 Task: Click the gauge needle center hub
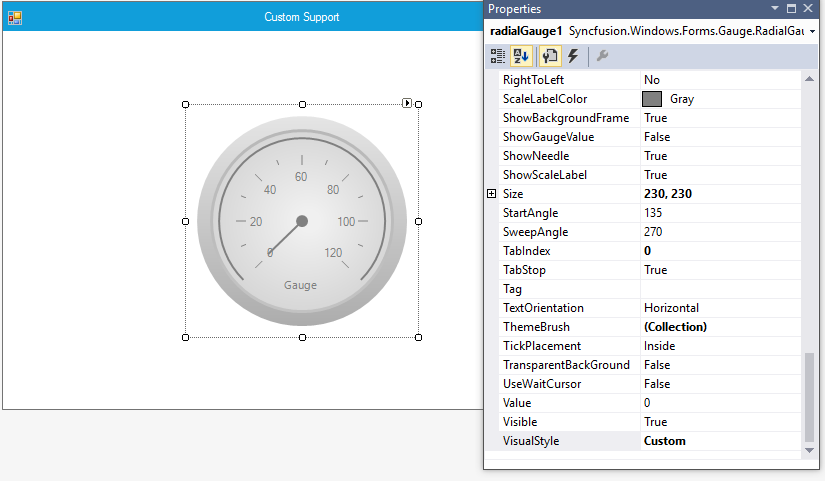(x=302, y=221)
